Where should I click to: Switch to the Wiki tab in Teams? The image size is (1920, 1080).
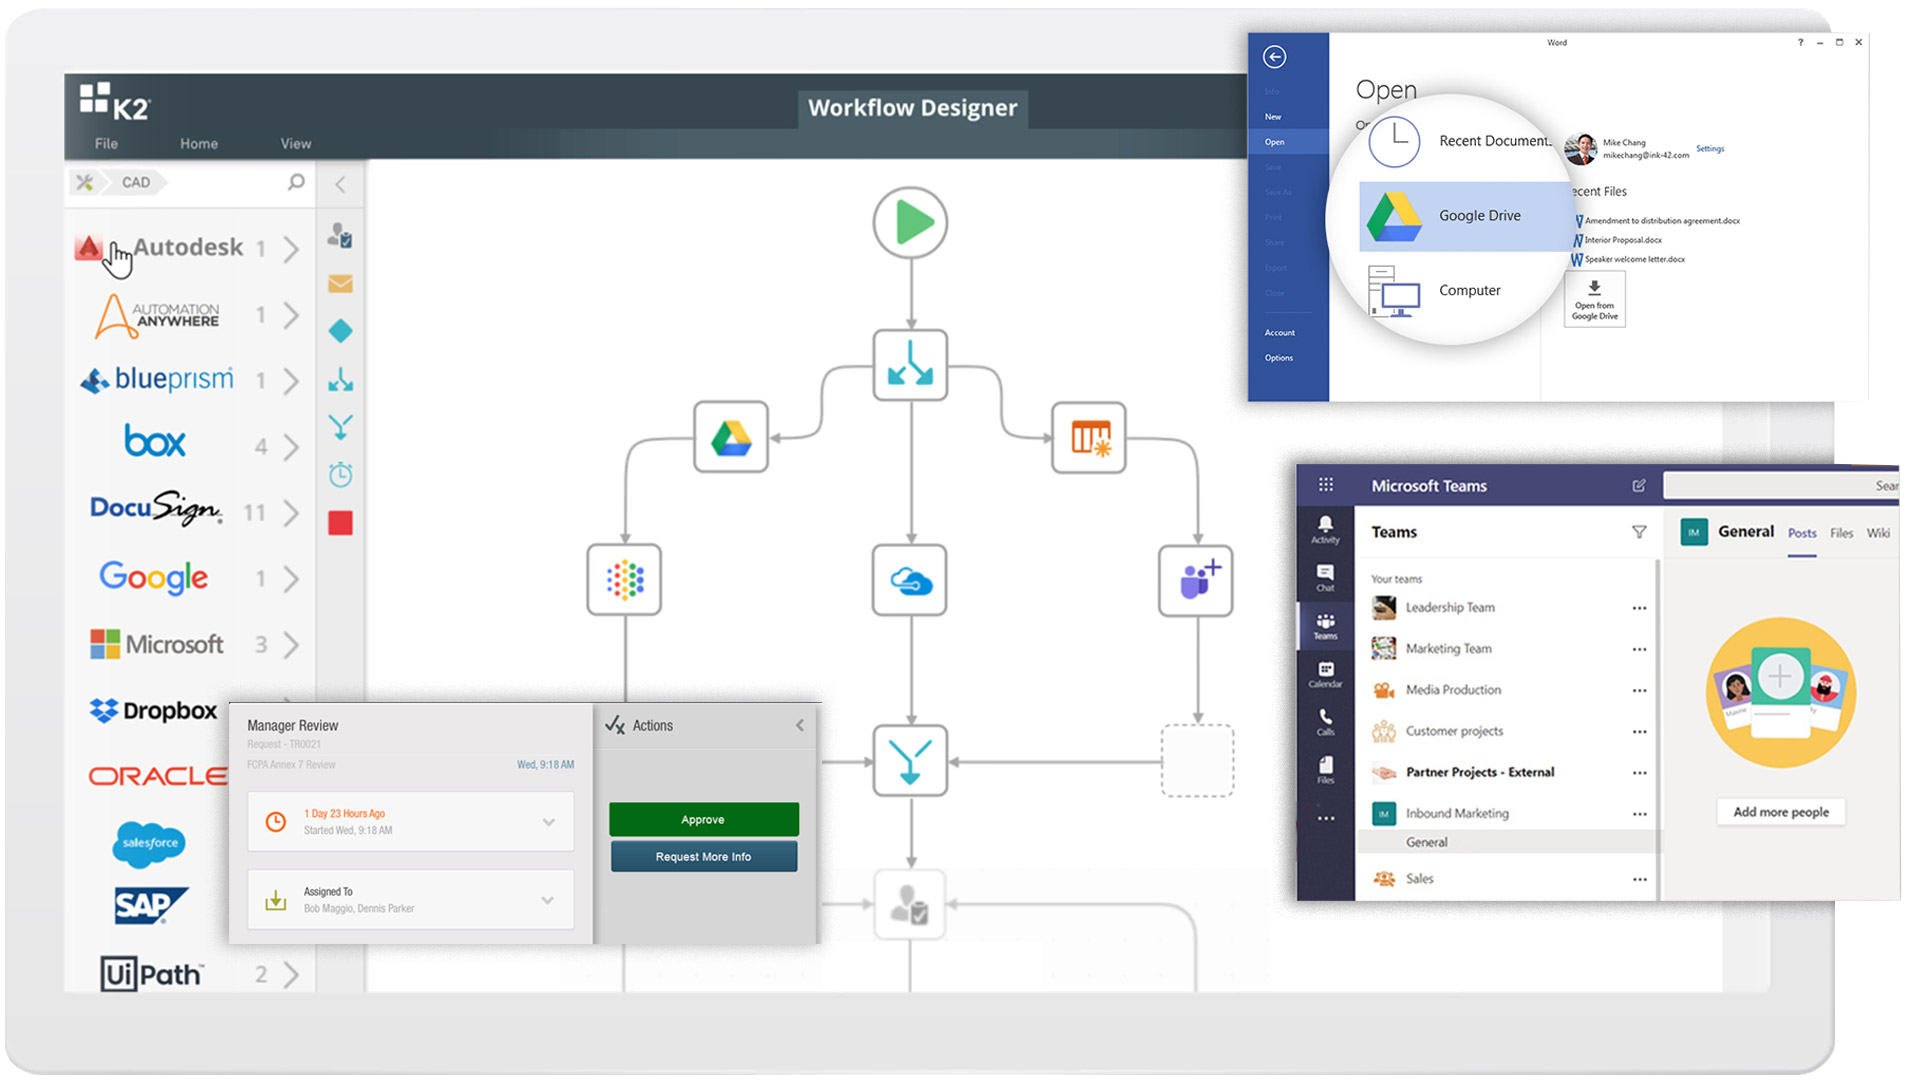(x=1878, y=533)
